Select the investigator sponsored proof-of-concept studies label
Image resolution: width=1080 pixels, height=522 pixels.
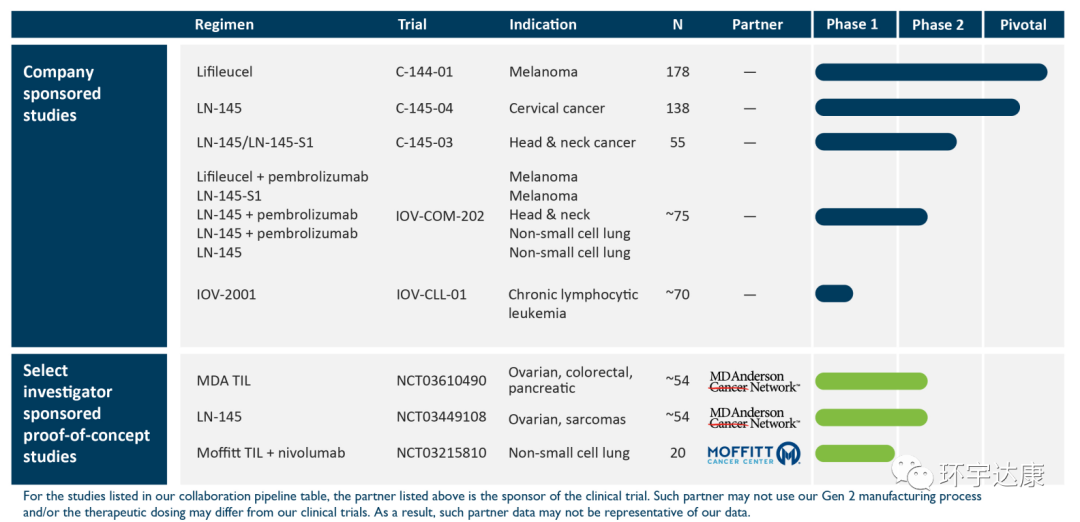coord(86,413)
